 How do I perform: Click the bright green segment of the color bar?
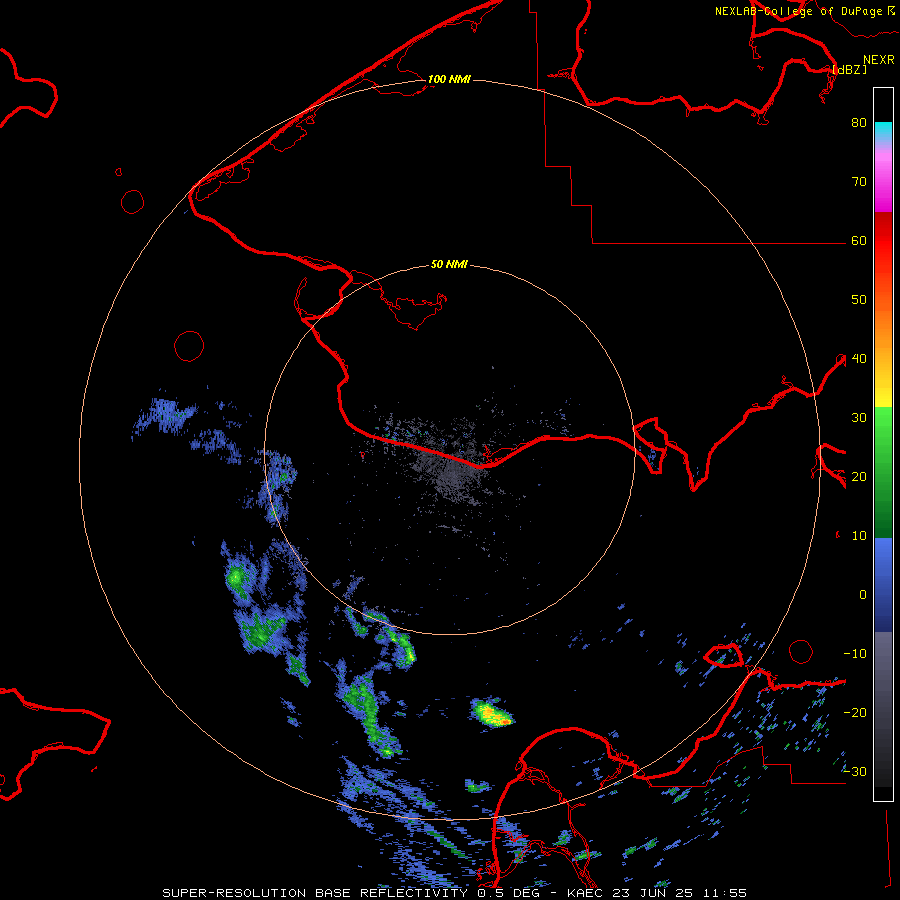(x=883, y=430)
